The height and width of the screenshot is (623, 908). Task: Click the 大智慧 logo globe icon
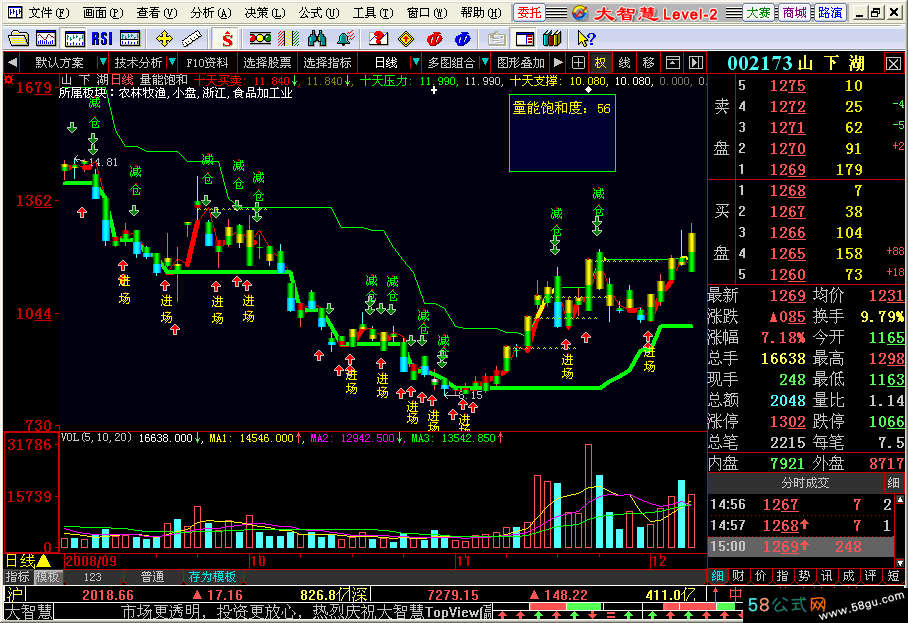pyautogui.click(x=580, y=13)
